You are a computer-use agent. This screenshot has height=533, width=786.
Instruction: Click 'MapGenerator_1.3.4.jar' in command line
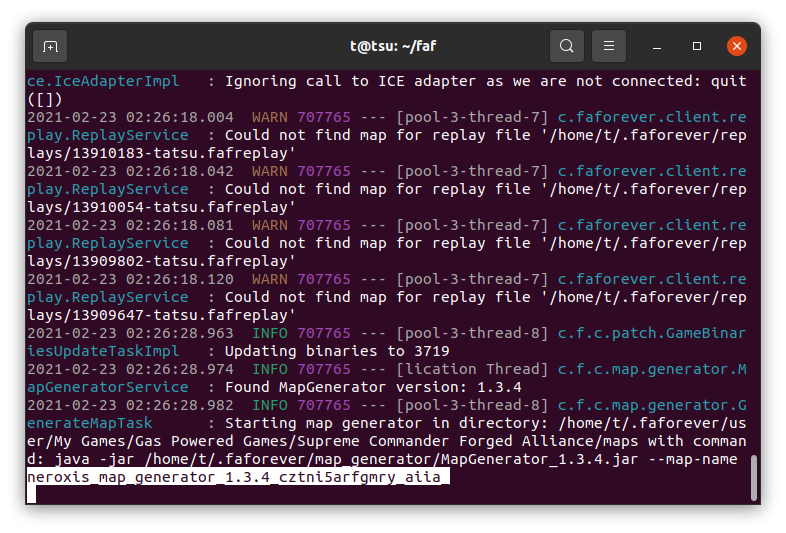[x=539, y=459]
